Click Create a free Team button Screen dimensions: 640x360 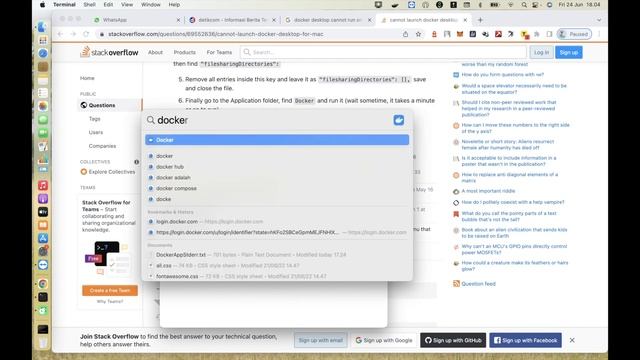pos(110,290)
